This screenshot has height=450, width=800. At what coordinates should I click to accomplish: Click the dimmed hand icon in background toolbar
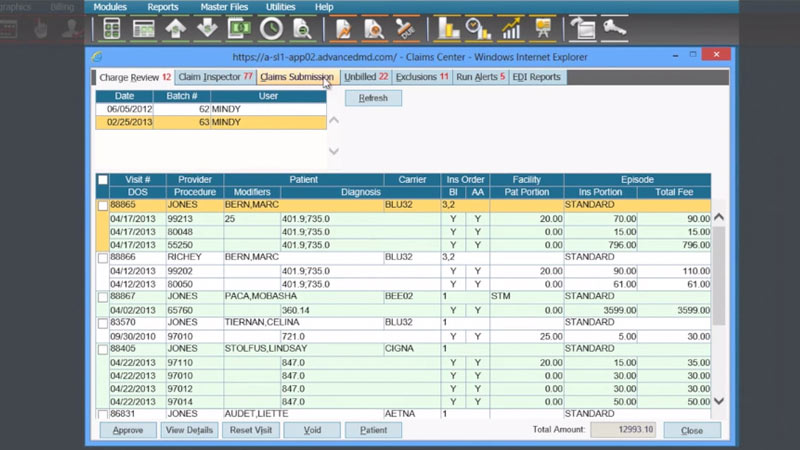pyautogui.click(x=41, y=29)
